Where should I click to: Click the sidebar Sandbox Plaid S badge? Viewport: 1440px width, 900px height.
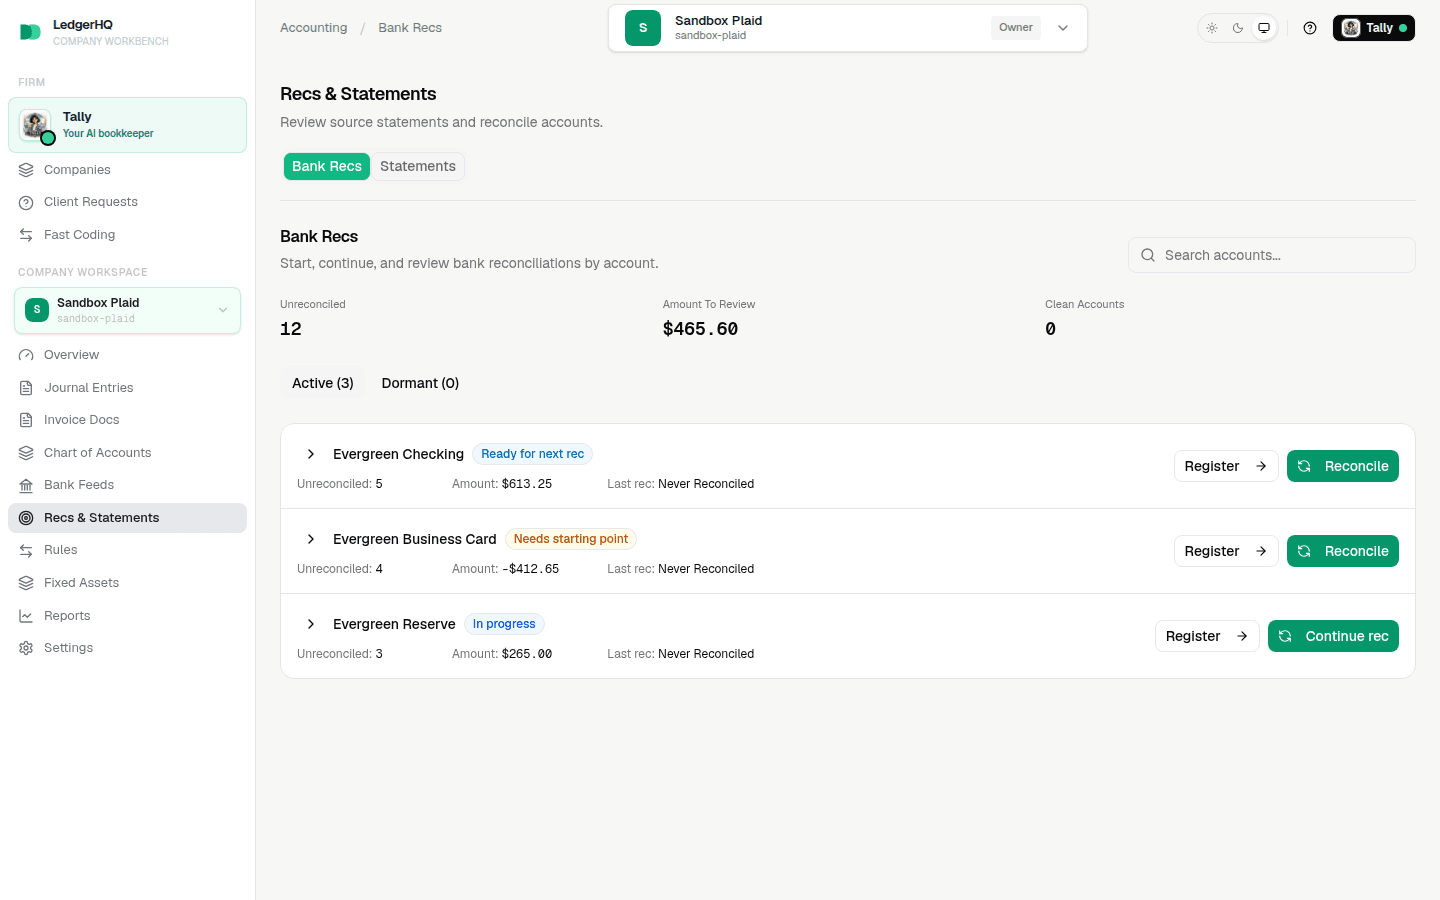point(37,310)
